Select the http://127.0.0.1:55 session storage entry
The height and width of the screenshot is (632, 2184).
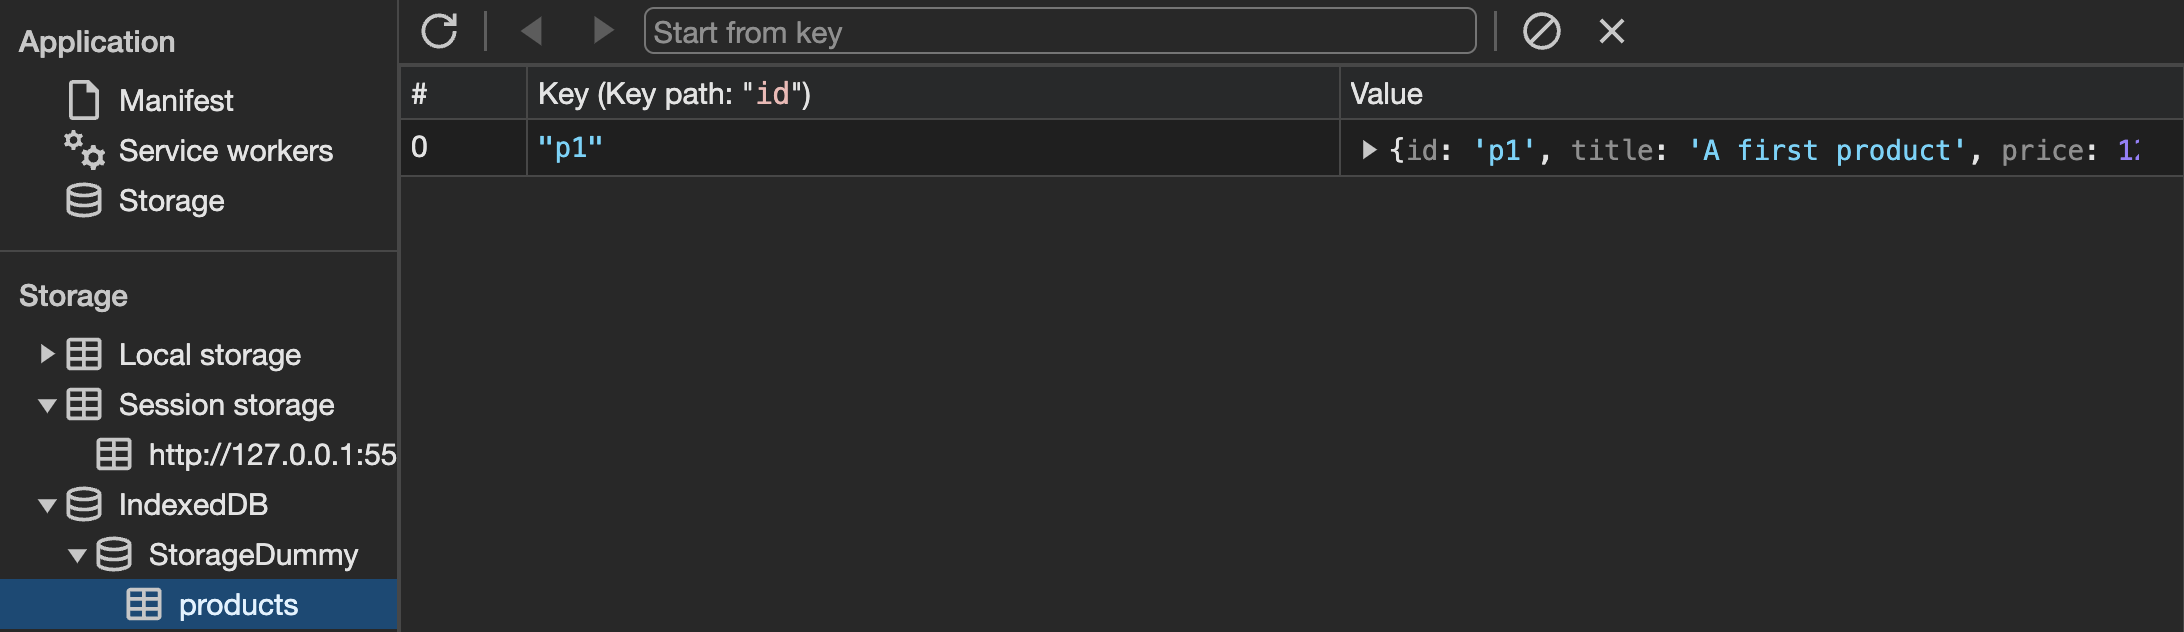(x=270, y=455)
